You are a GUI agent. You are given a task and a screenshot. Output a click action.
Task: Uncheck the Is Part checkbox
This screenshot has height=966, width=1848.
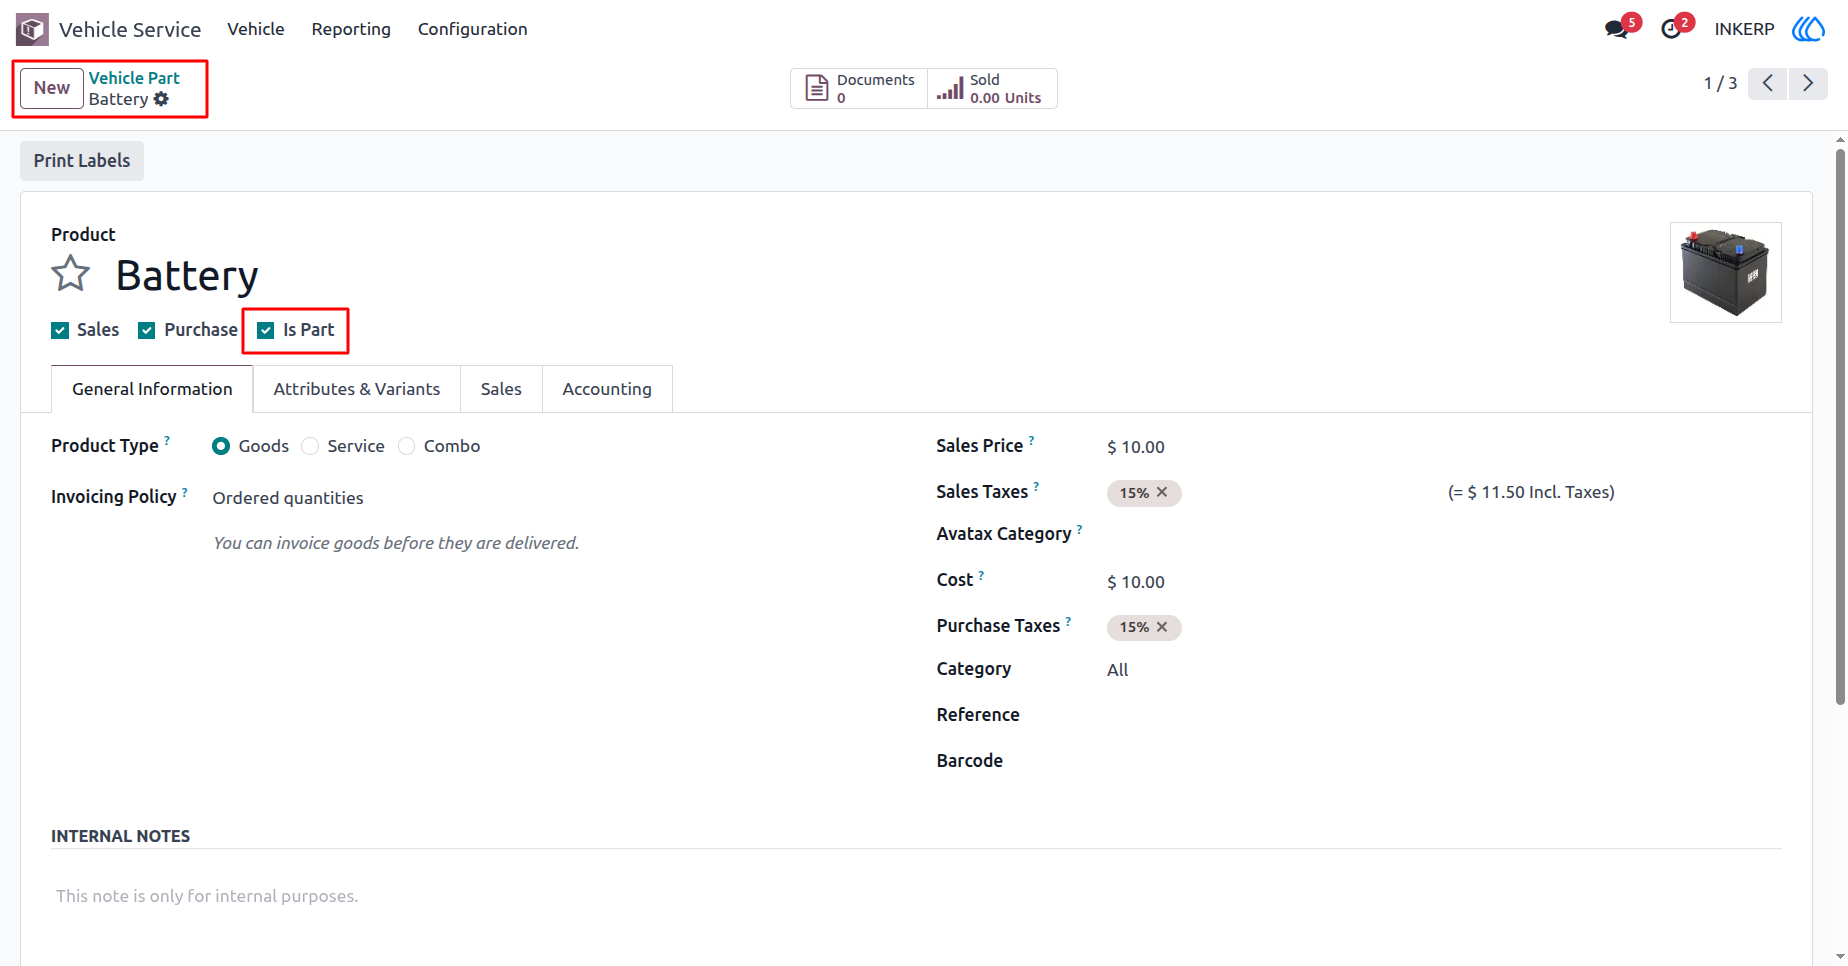click(x=266, y=331)
